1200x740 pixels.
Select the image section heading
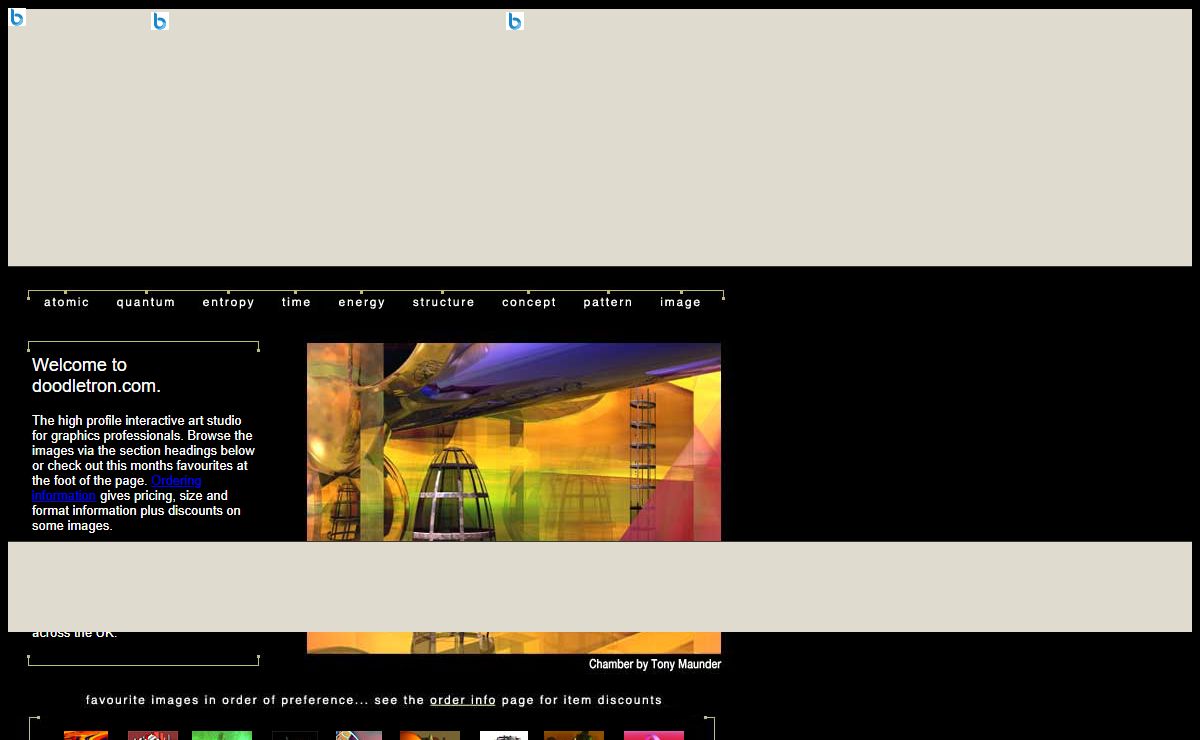[680, 302]
